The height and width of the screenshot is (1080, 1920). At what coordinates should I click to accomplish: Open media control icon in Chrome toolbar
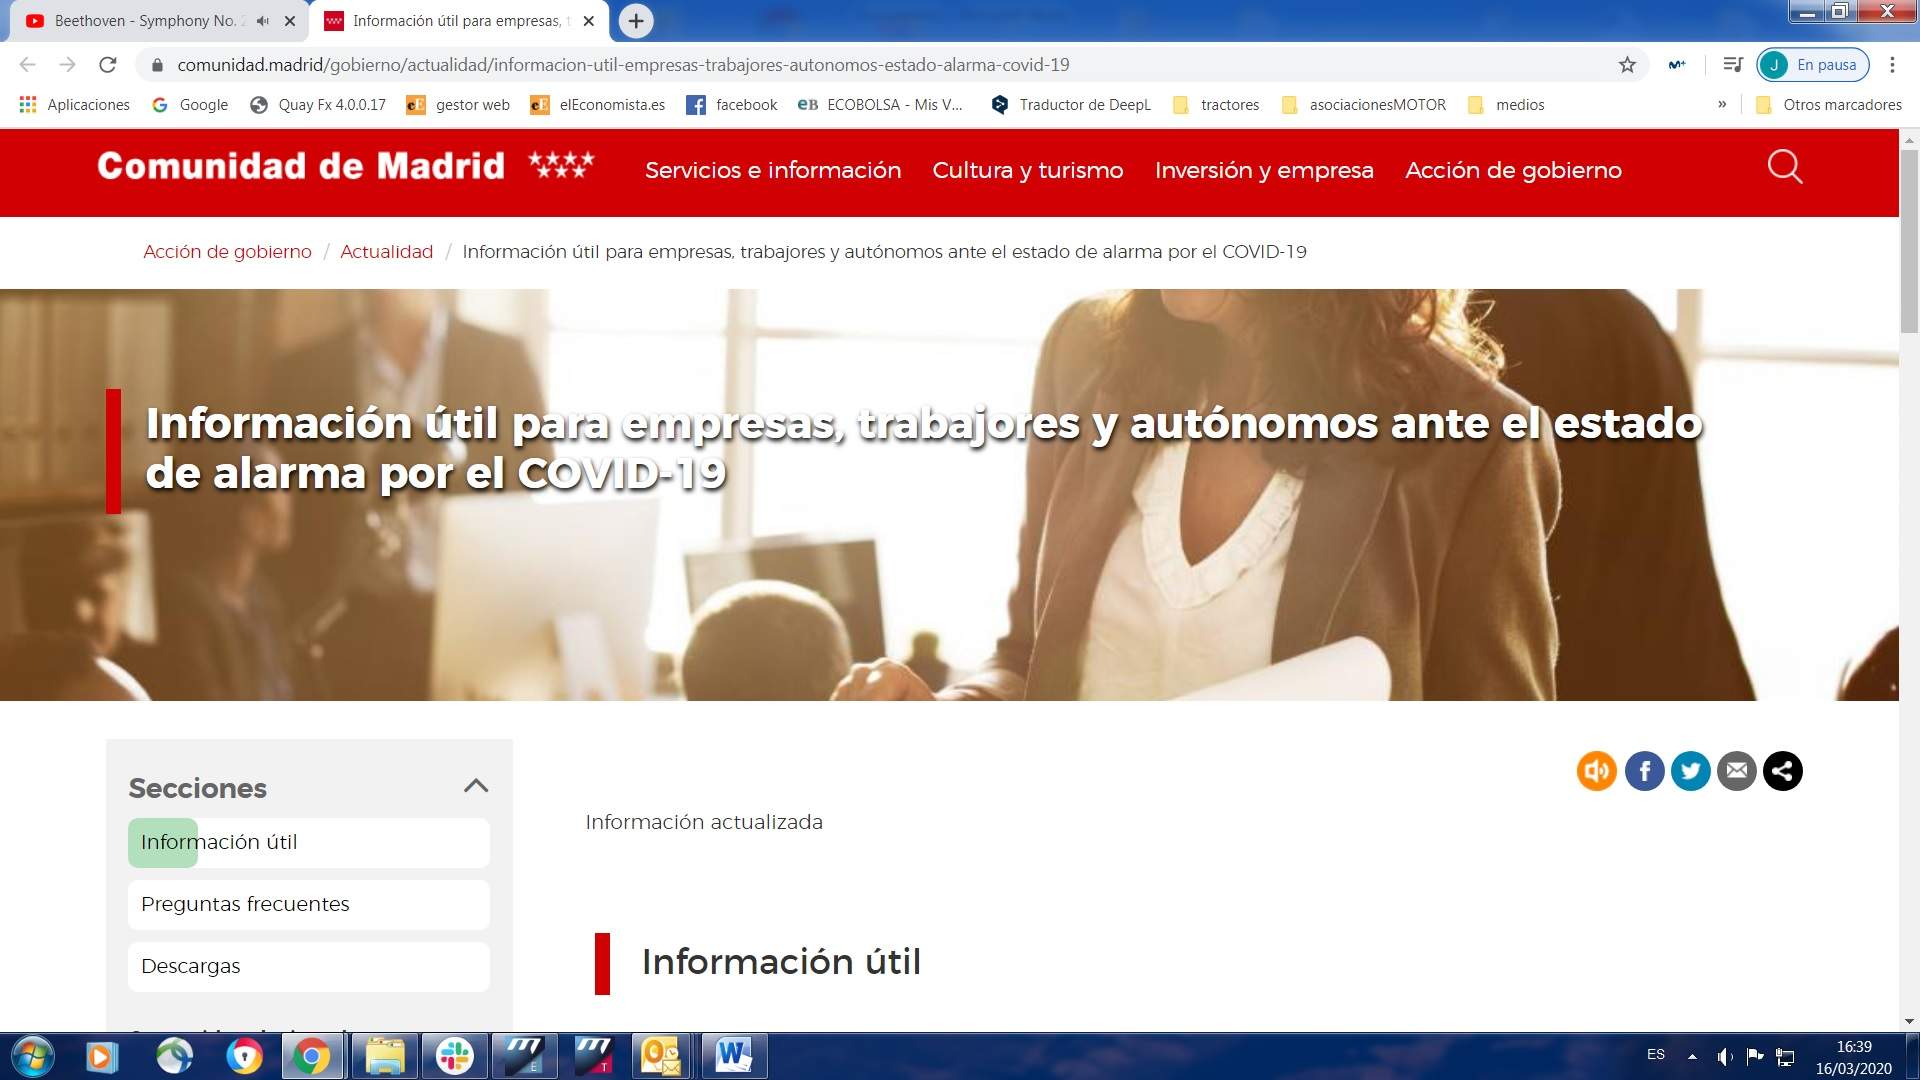point(1733,65)
